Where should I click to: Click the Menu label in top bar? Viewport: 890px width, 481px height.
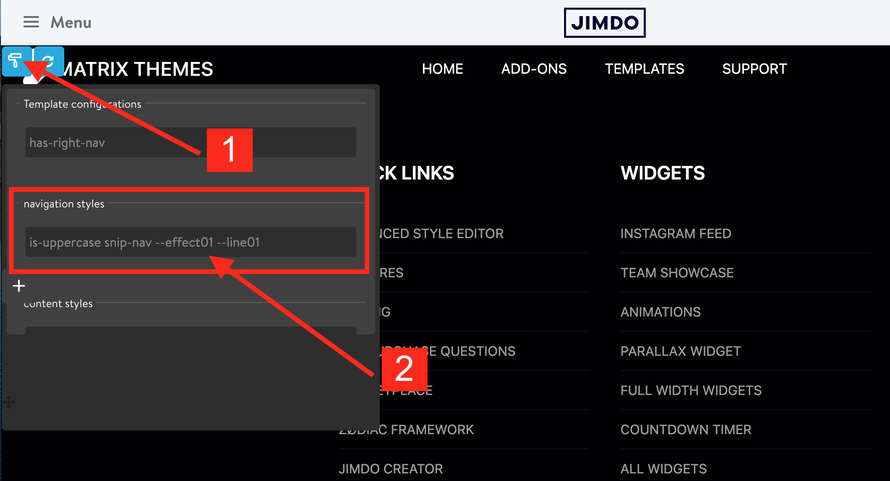(71, 22)
